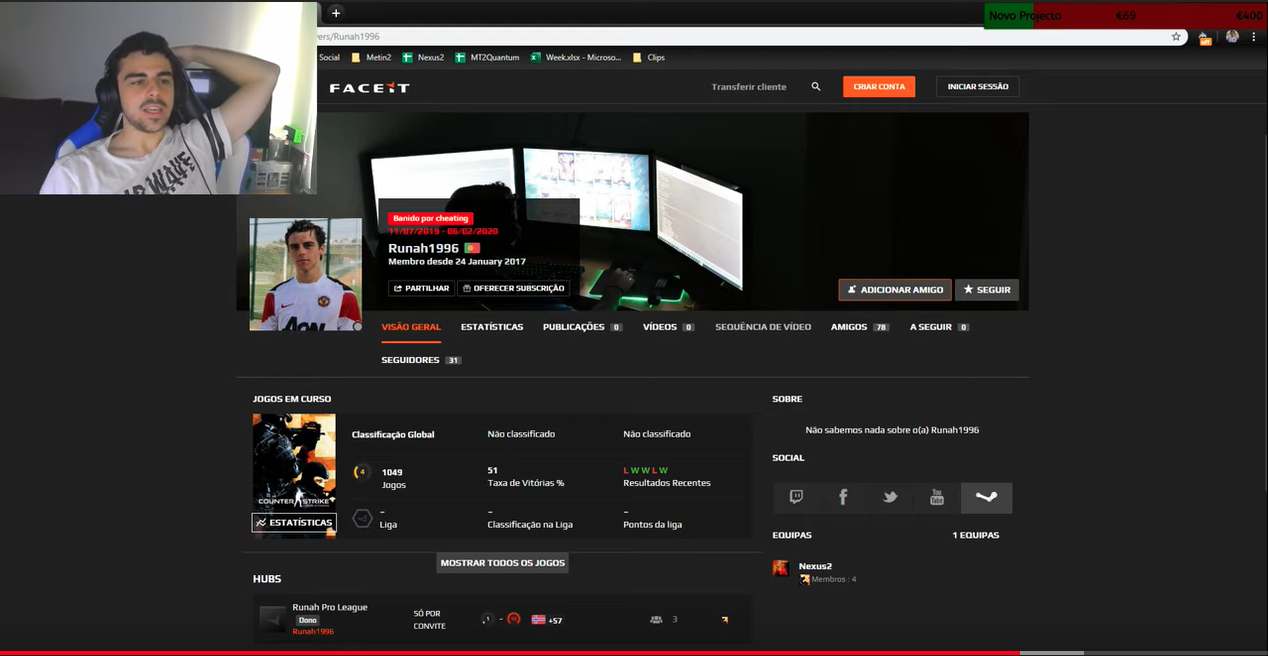Viewport: 1268px width, 656px height.
Task: Open the Publicações tab
Action: tap(582, 327)
